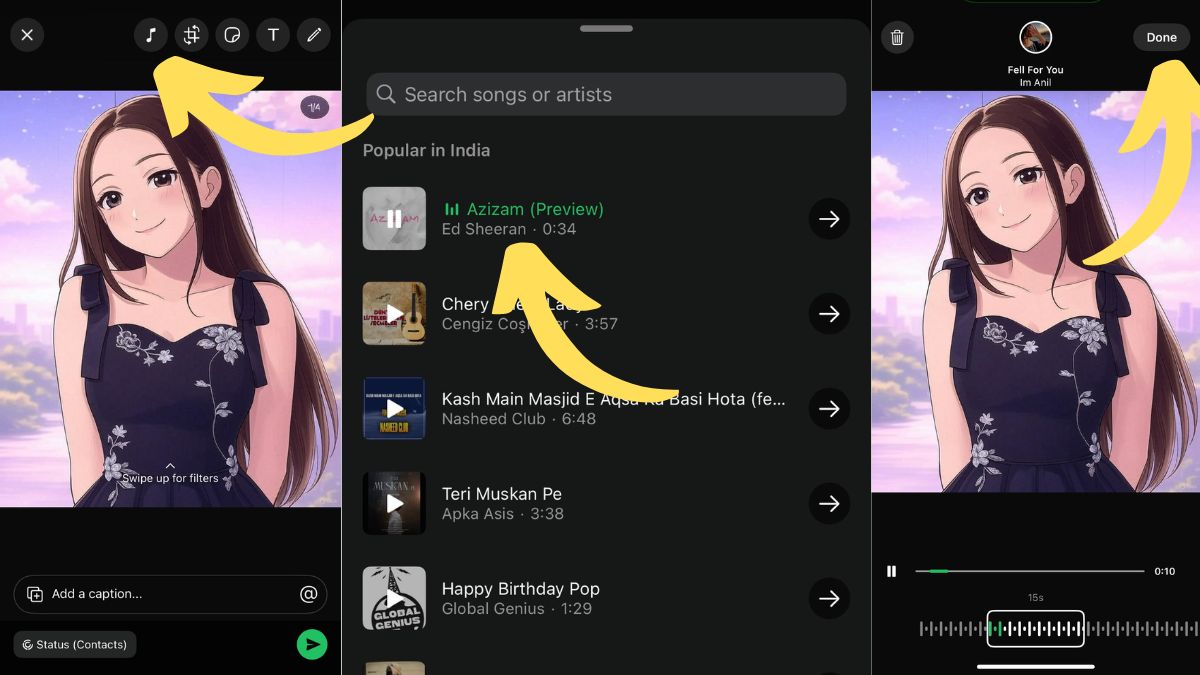Viewport: 1200px width, 675px height.
Task: Select the crop and rotate tool
Action: (x=191, y=35)
